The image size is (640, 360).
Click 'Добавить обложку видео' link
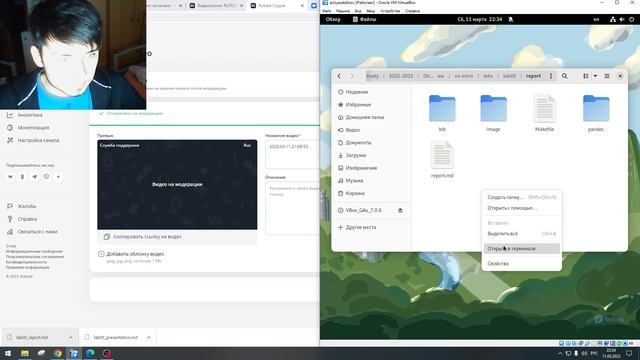pos(131,254)
